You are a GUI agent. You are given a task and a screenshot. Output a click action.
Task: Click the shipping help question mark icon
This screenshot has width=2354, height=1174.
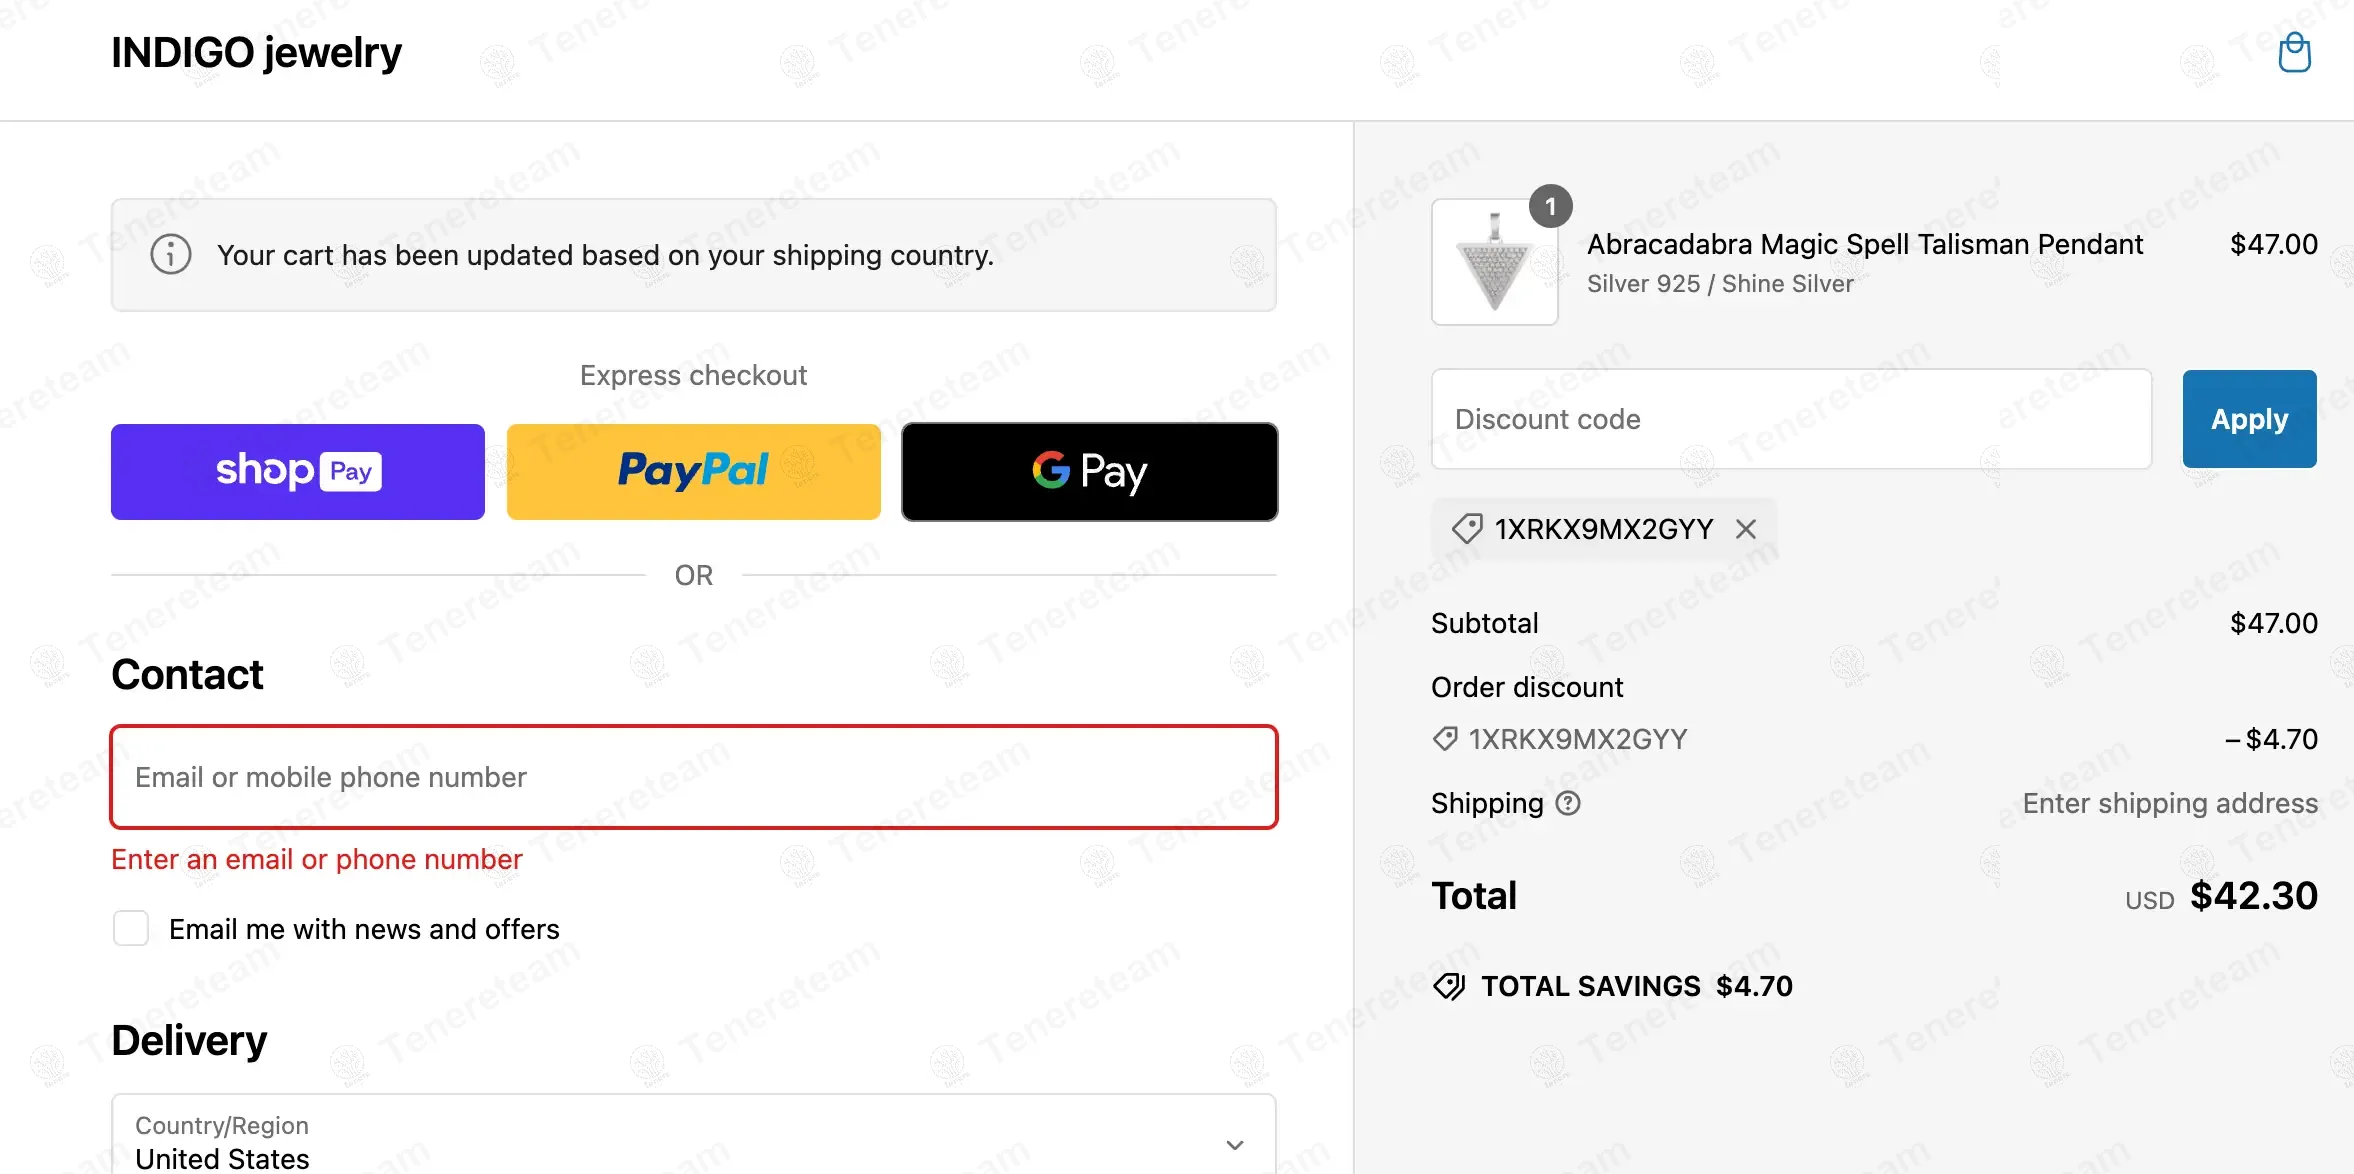tap(1568, 803)
